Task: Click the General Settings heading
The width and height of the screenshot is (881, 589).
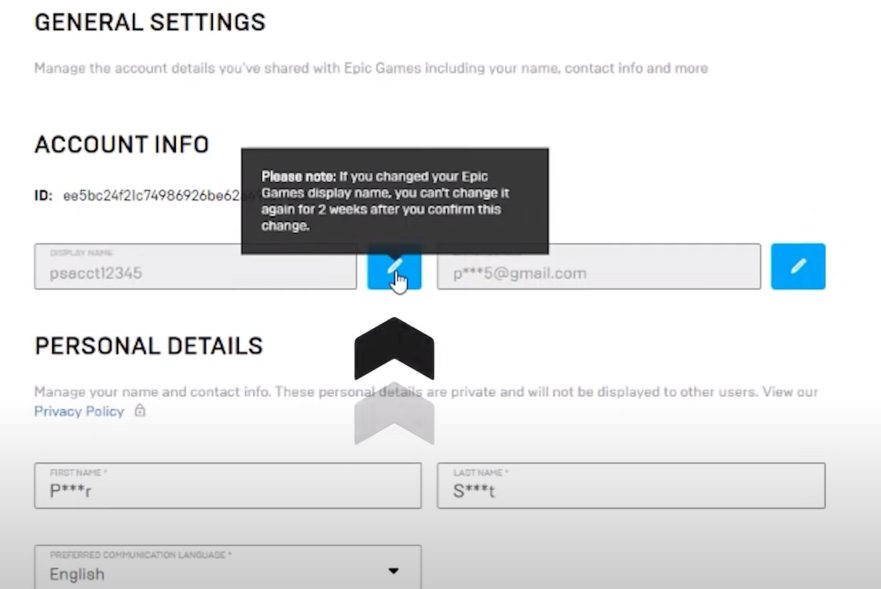Action: (150, 21)
